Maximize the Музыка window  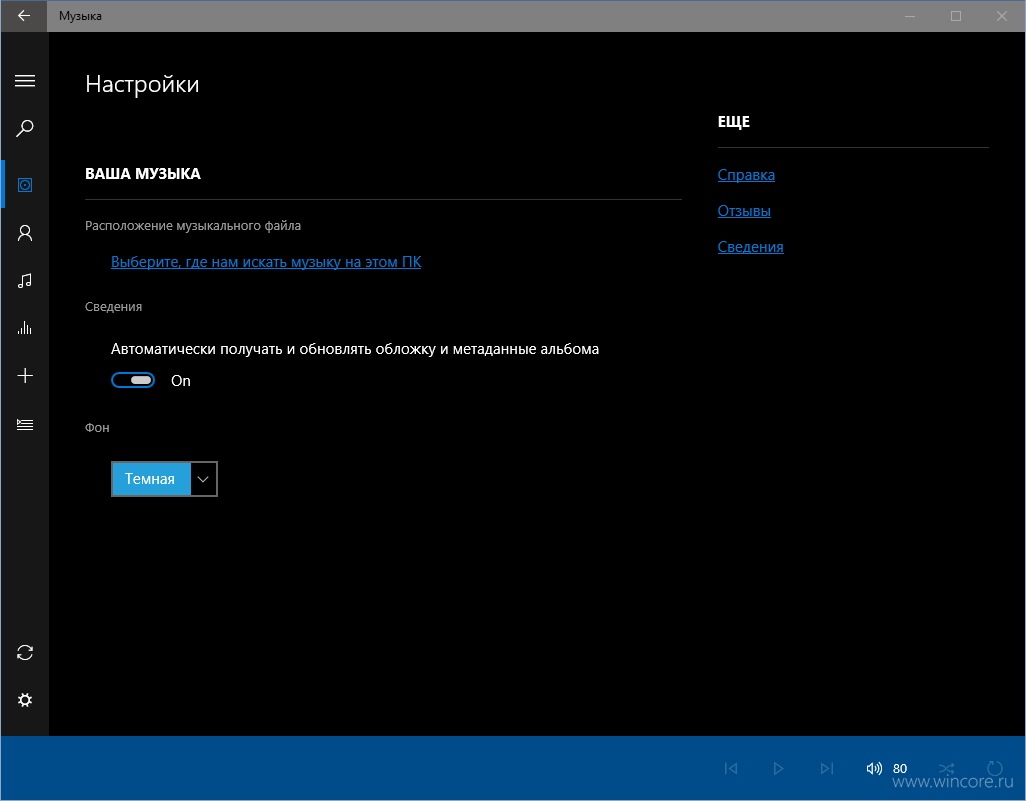956,16
